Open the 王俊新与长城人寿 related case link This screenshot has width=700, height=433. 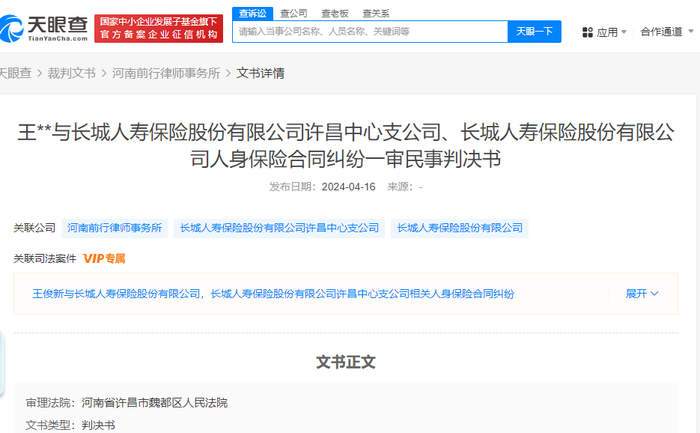[x=273, y=294]
